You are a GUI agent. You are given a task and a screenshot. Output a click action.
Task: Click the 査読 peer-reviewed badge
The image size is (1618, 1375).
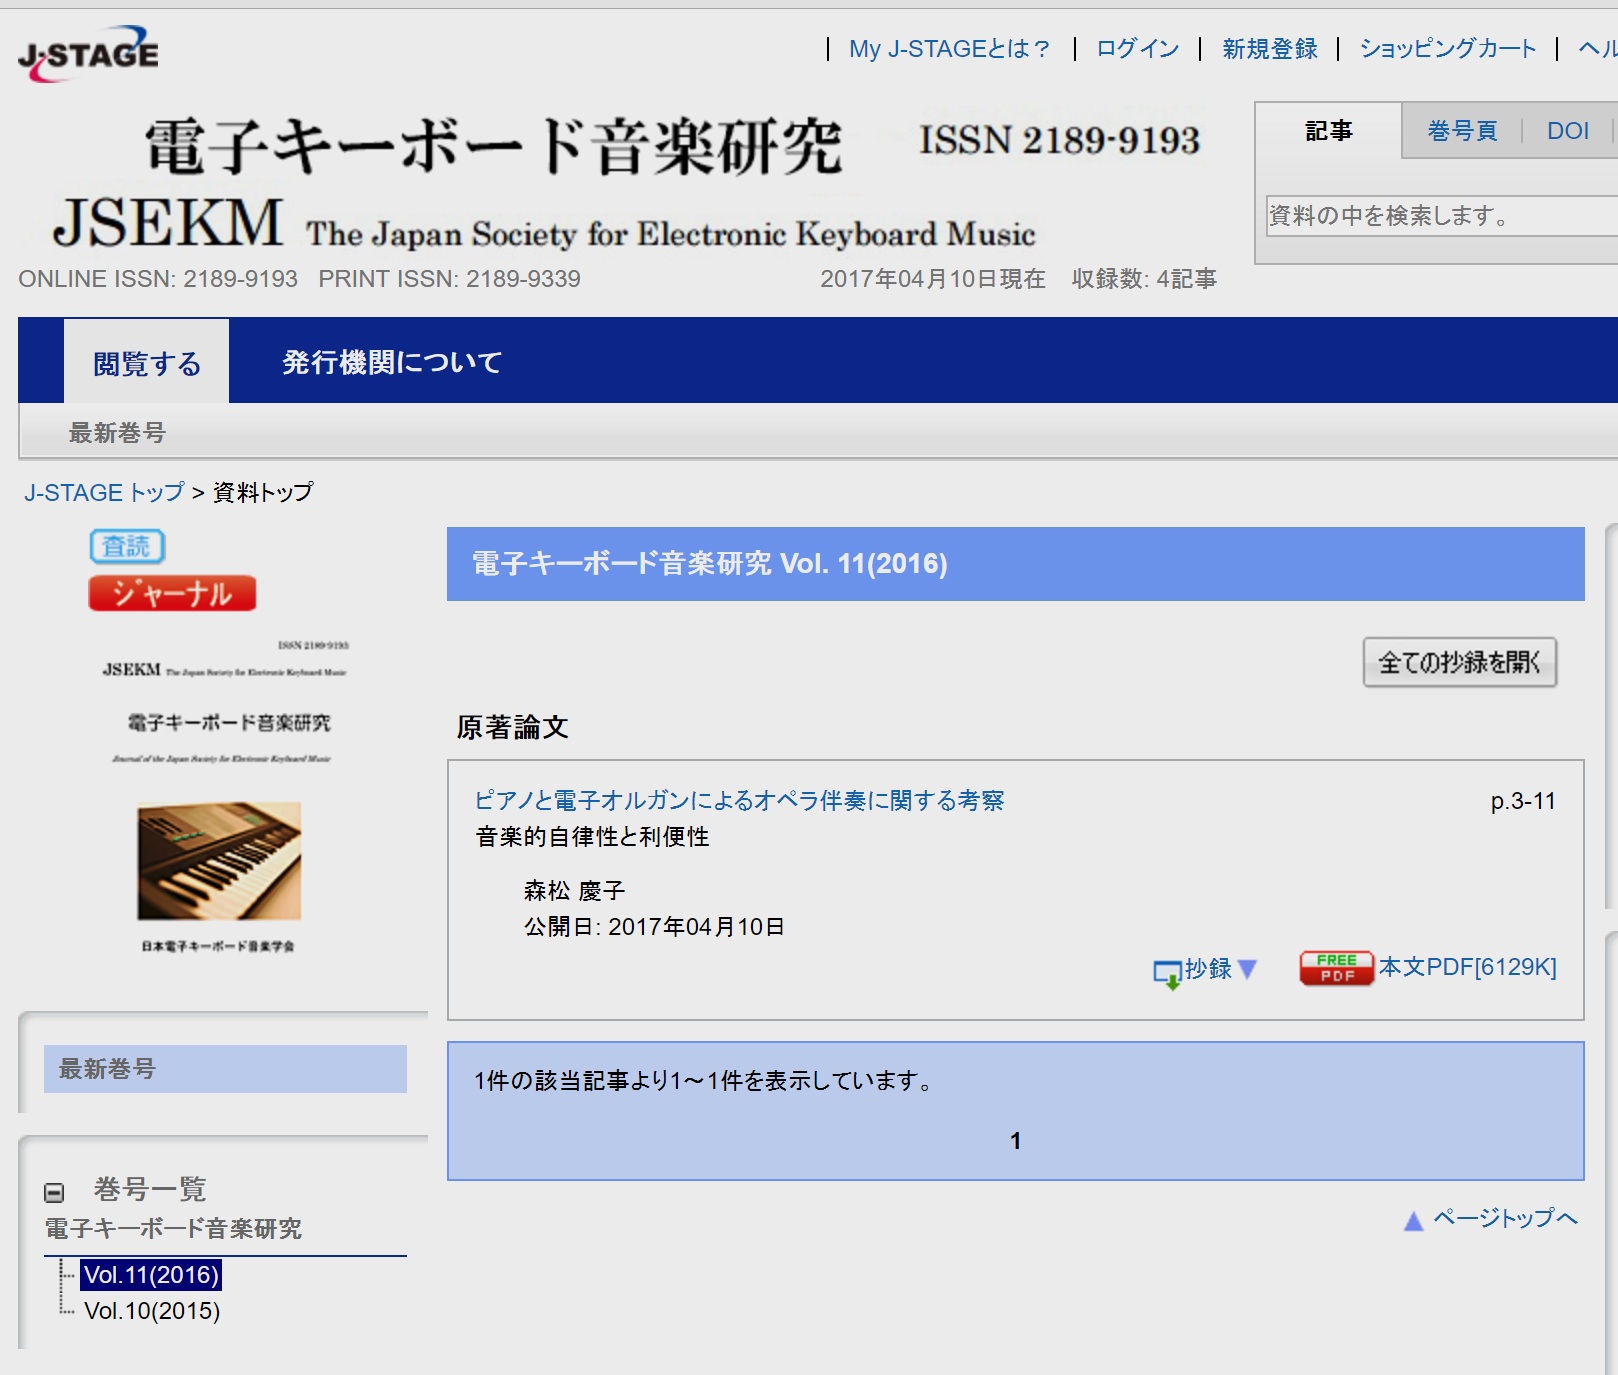tap(127, 546)
